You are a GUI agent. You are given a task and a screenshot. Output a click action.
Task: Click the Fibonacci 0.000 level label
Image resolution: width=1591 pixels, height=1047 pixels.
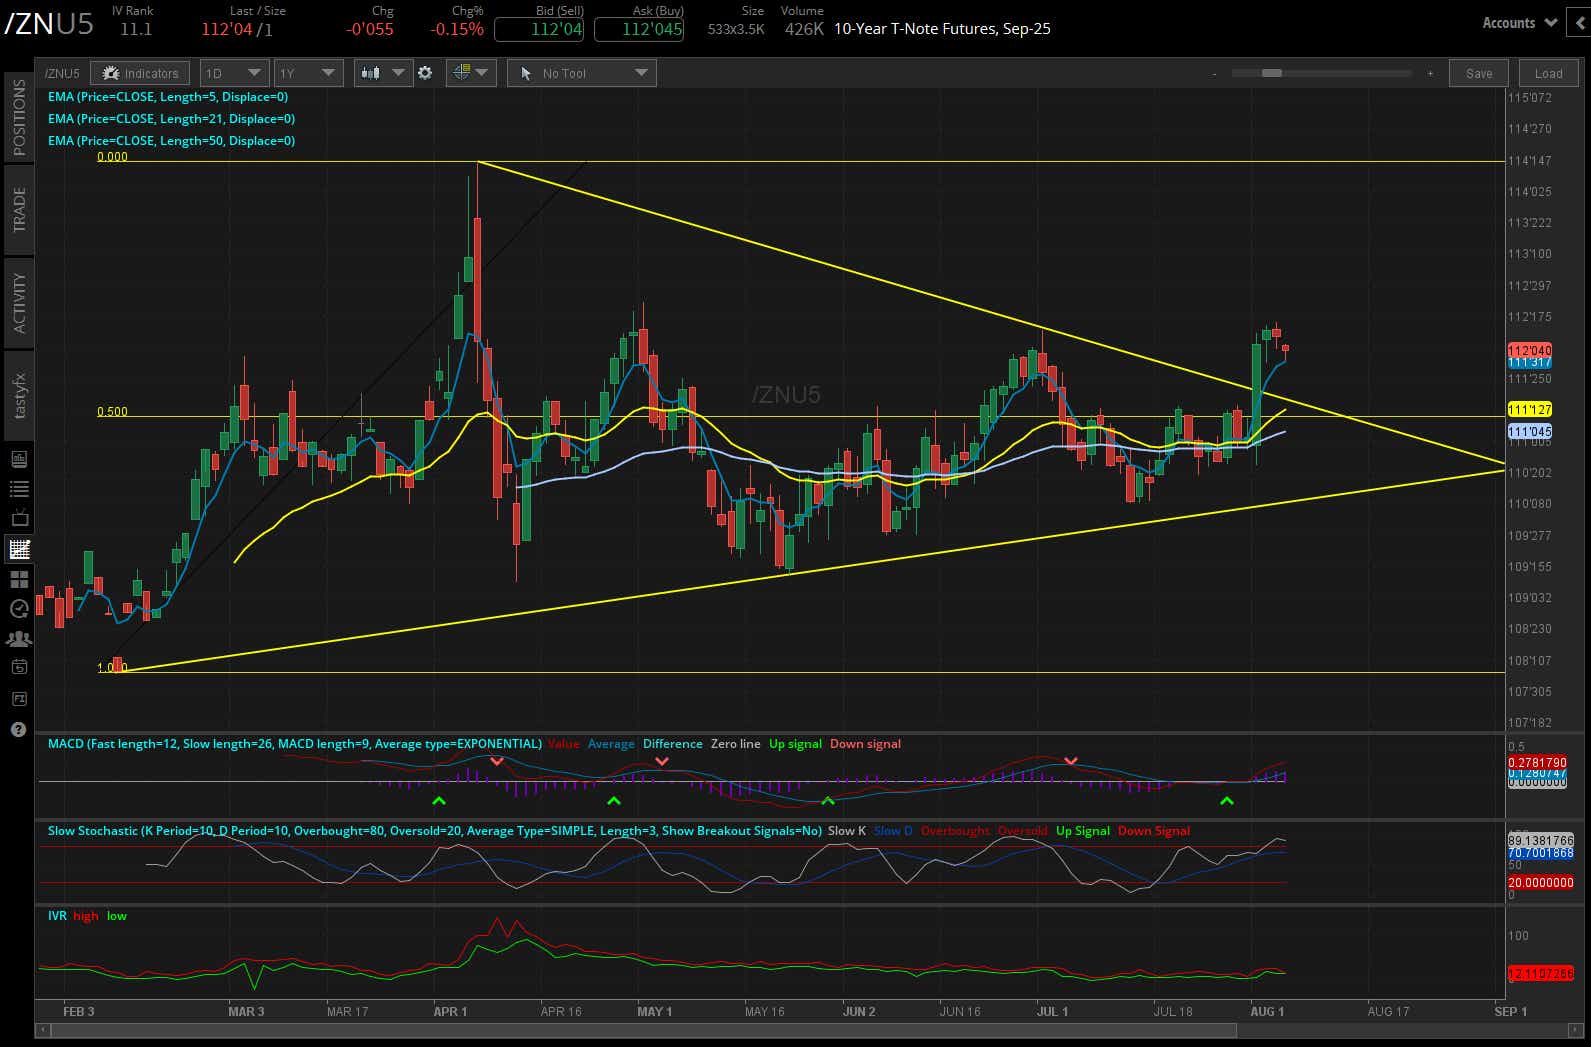tap(112, 157)
